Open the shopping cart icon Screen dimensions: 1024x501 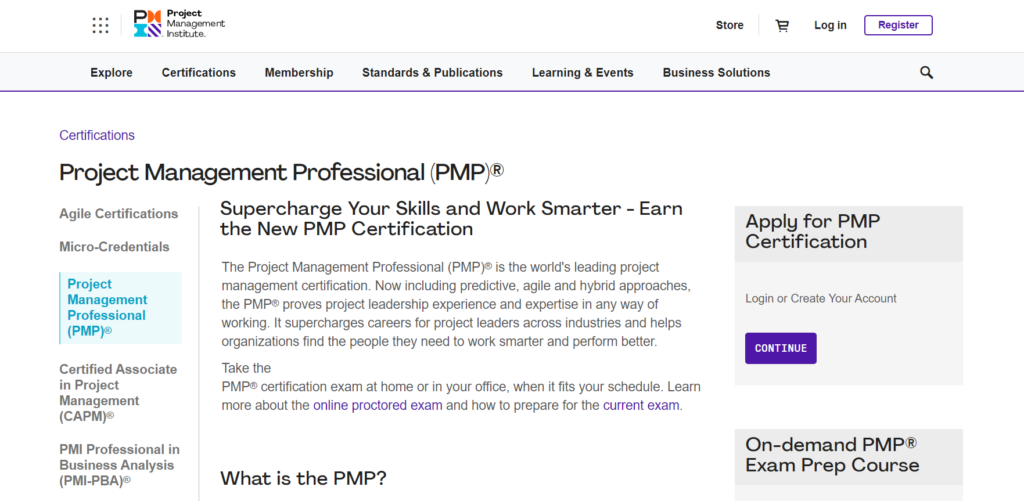pos(782,25)
